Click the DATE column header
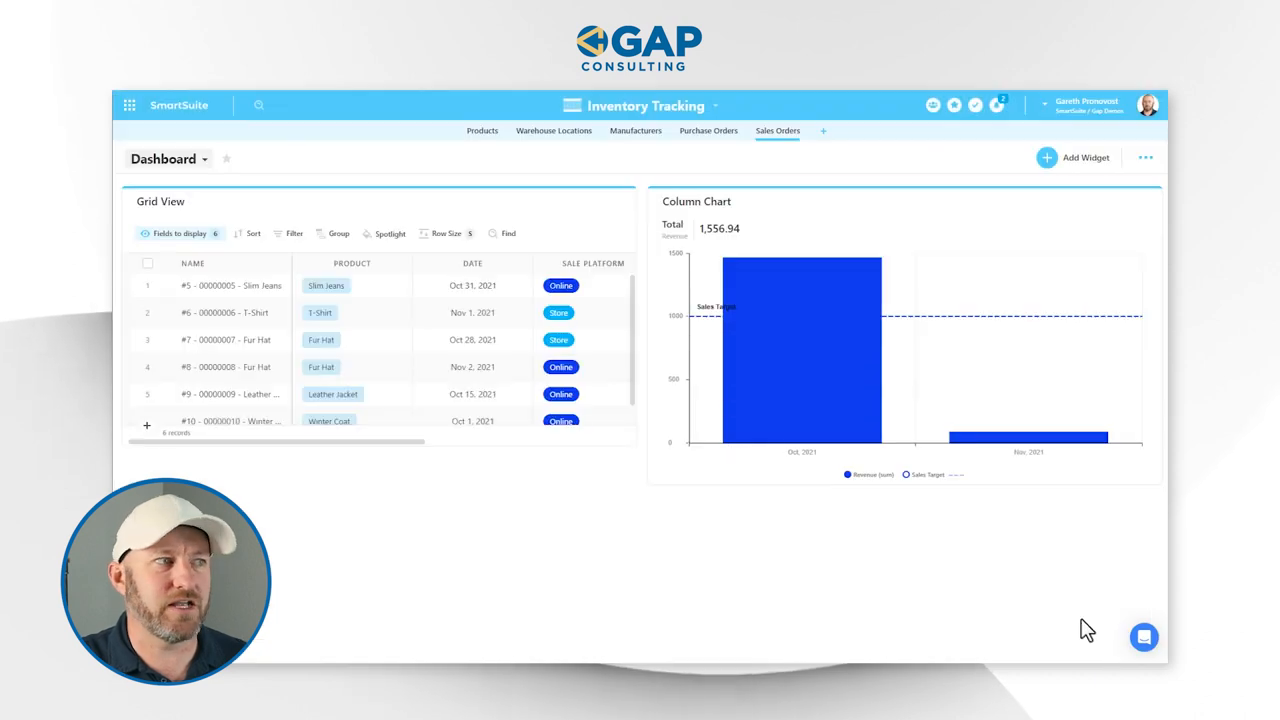This screenshot has width=1280, height=720. 473,264
